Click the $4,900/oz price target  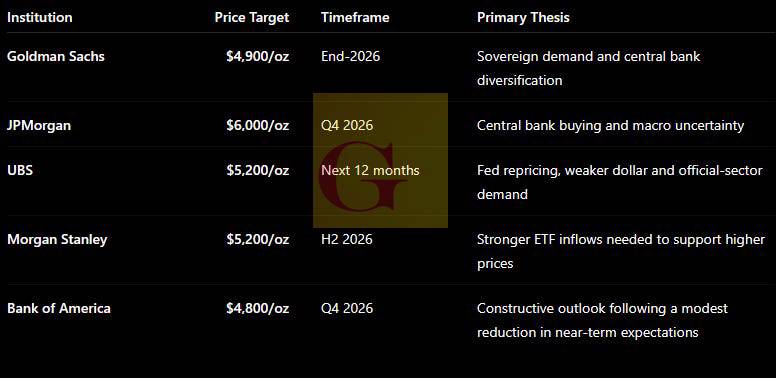pyautogui.click(x=258, y=56)
